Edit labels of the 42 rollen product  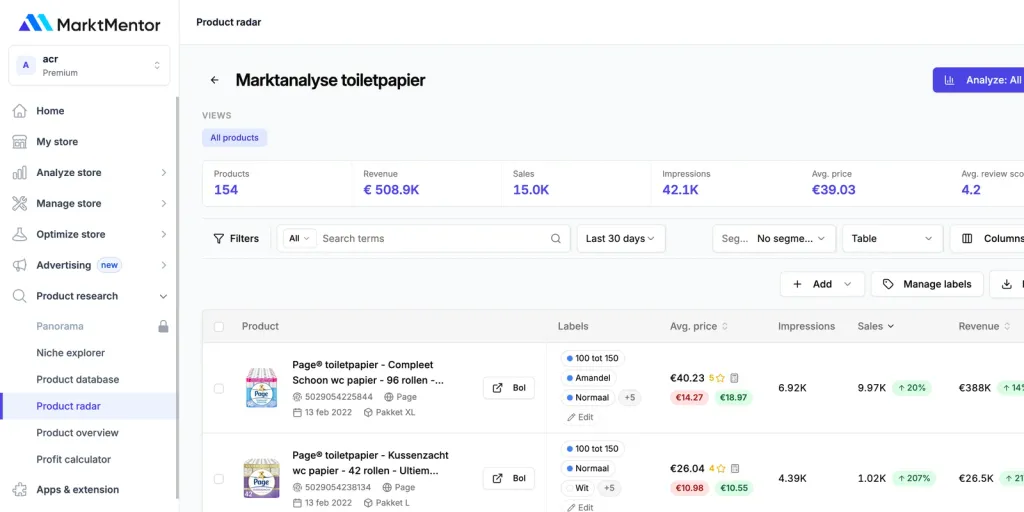tap(580, 507)
